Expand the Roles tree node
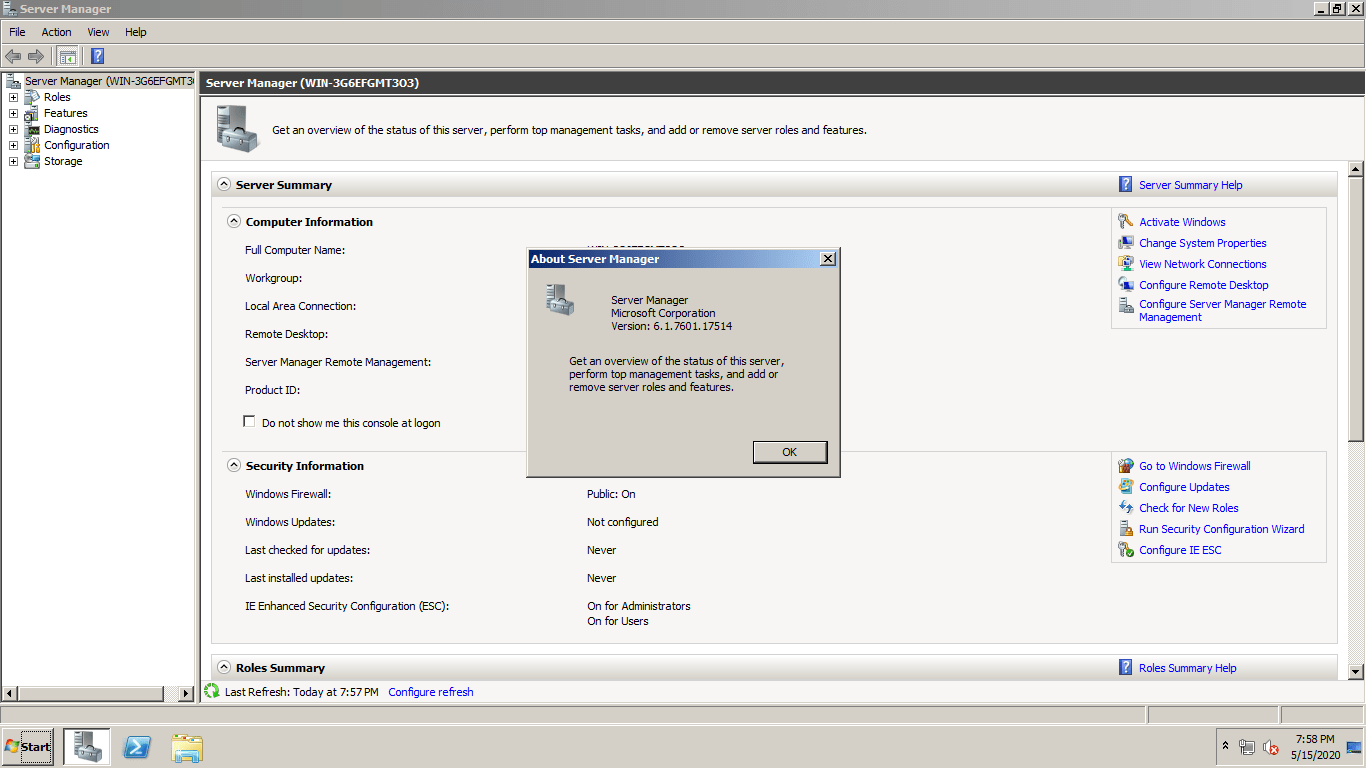 13,97
